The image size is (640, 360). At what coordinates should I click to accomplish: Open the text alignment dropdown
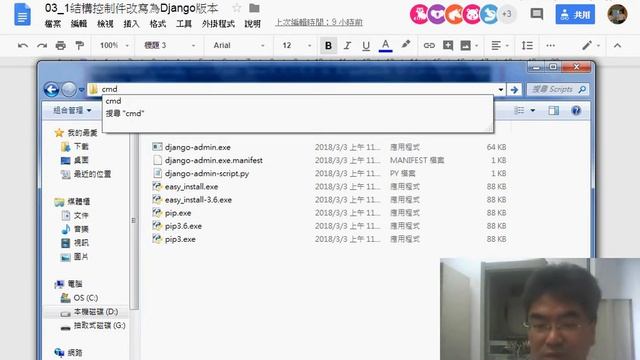500,45
